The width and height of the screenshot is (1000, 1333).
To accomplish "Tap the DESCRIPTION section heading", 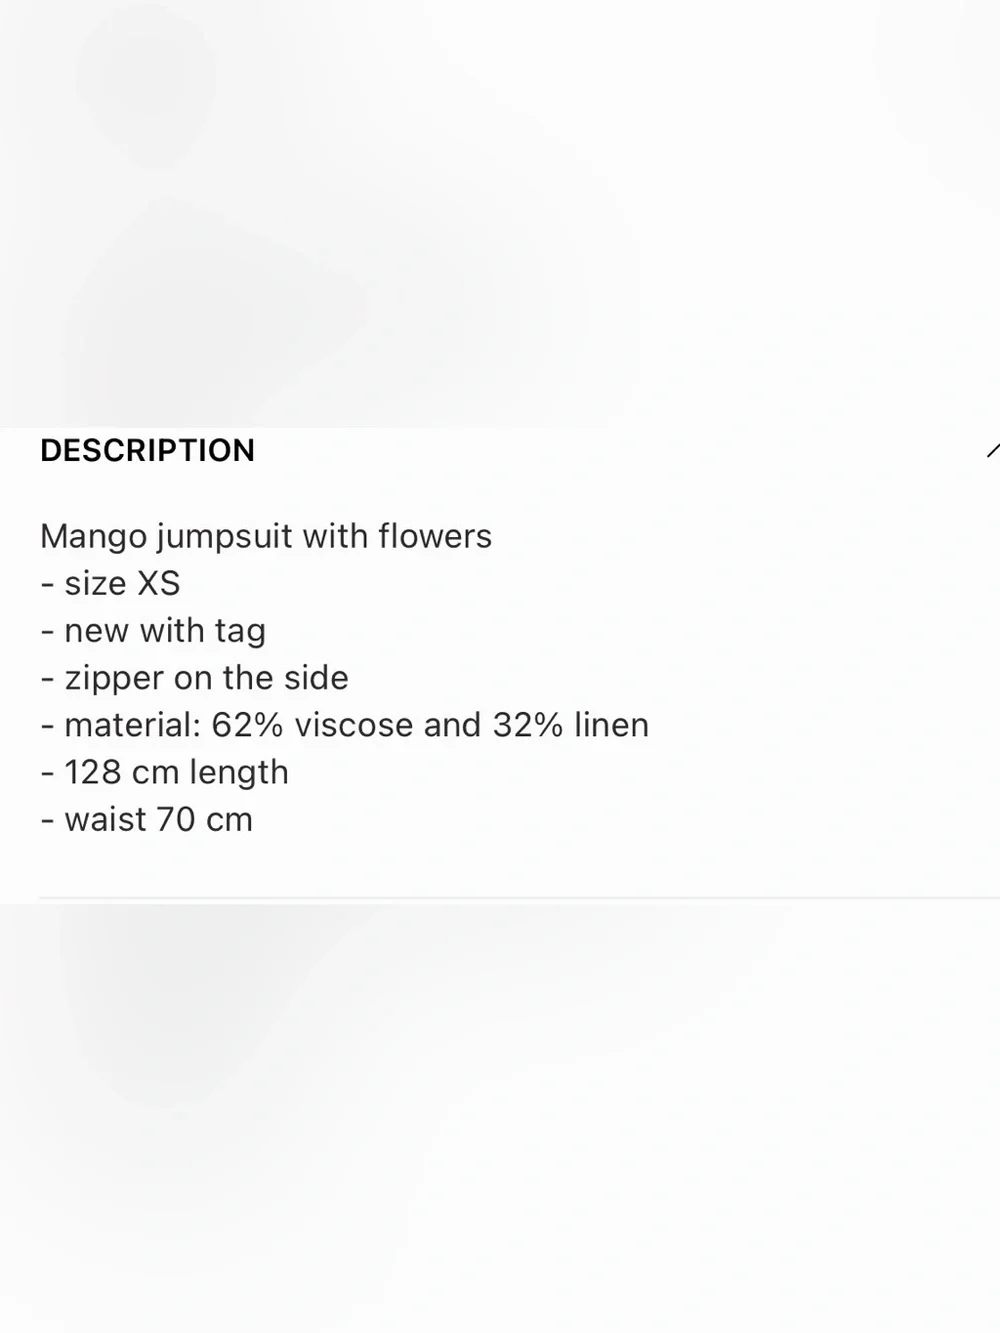I will (147, 451).
